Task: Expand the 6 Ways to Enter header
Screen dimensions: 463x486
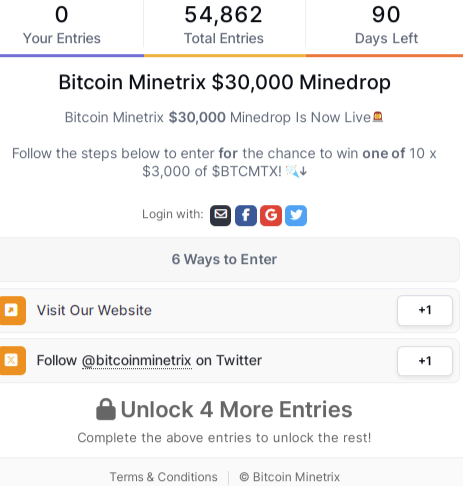Action: pos(229,259)
